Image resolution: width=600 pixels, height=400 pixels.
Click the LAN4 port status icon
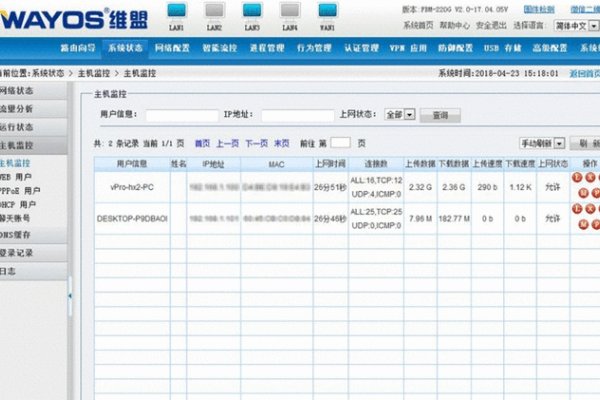point(290,10)
